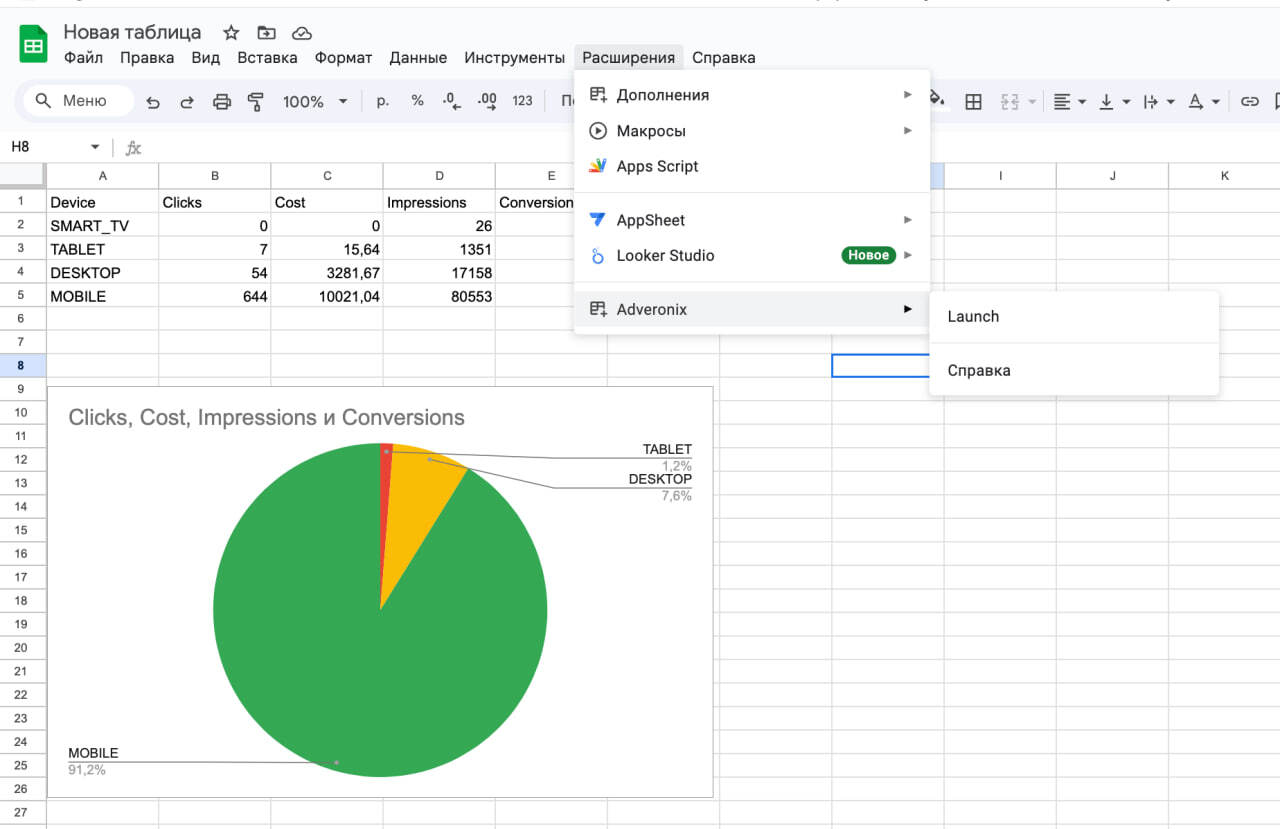
Task: Click the merge cells icon
Action: [x=1009, y=102]
